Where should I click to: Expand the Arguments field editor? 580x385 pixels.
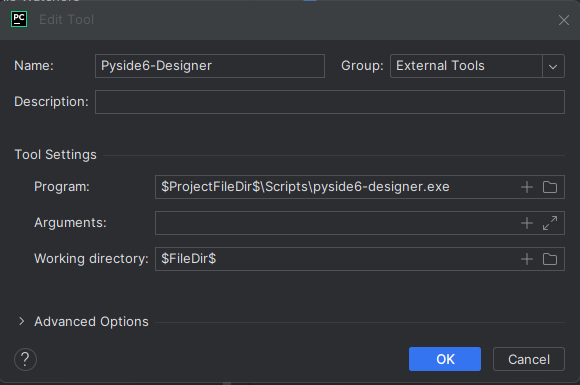[550, 223]
